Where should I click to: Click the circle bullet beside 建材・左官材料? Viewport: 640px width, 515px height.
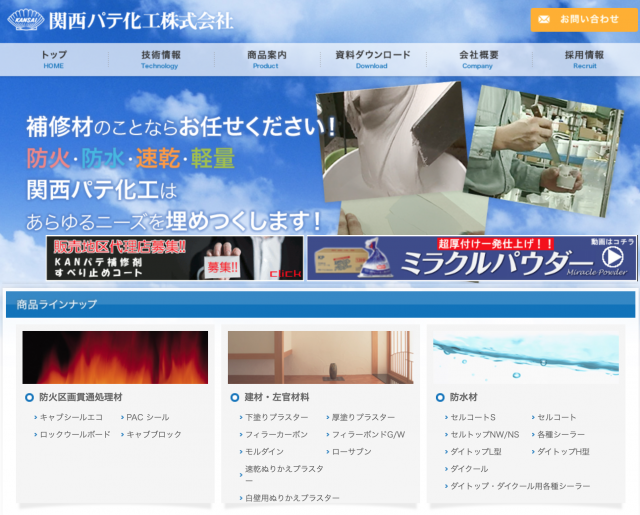(235, 397)
